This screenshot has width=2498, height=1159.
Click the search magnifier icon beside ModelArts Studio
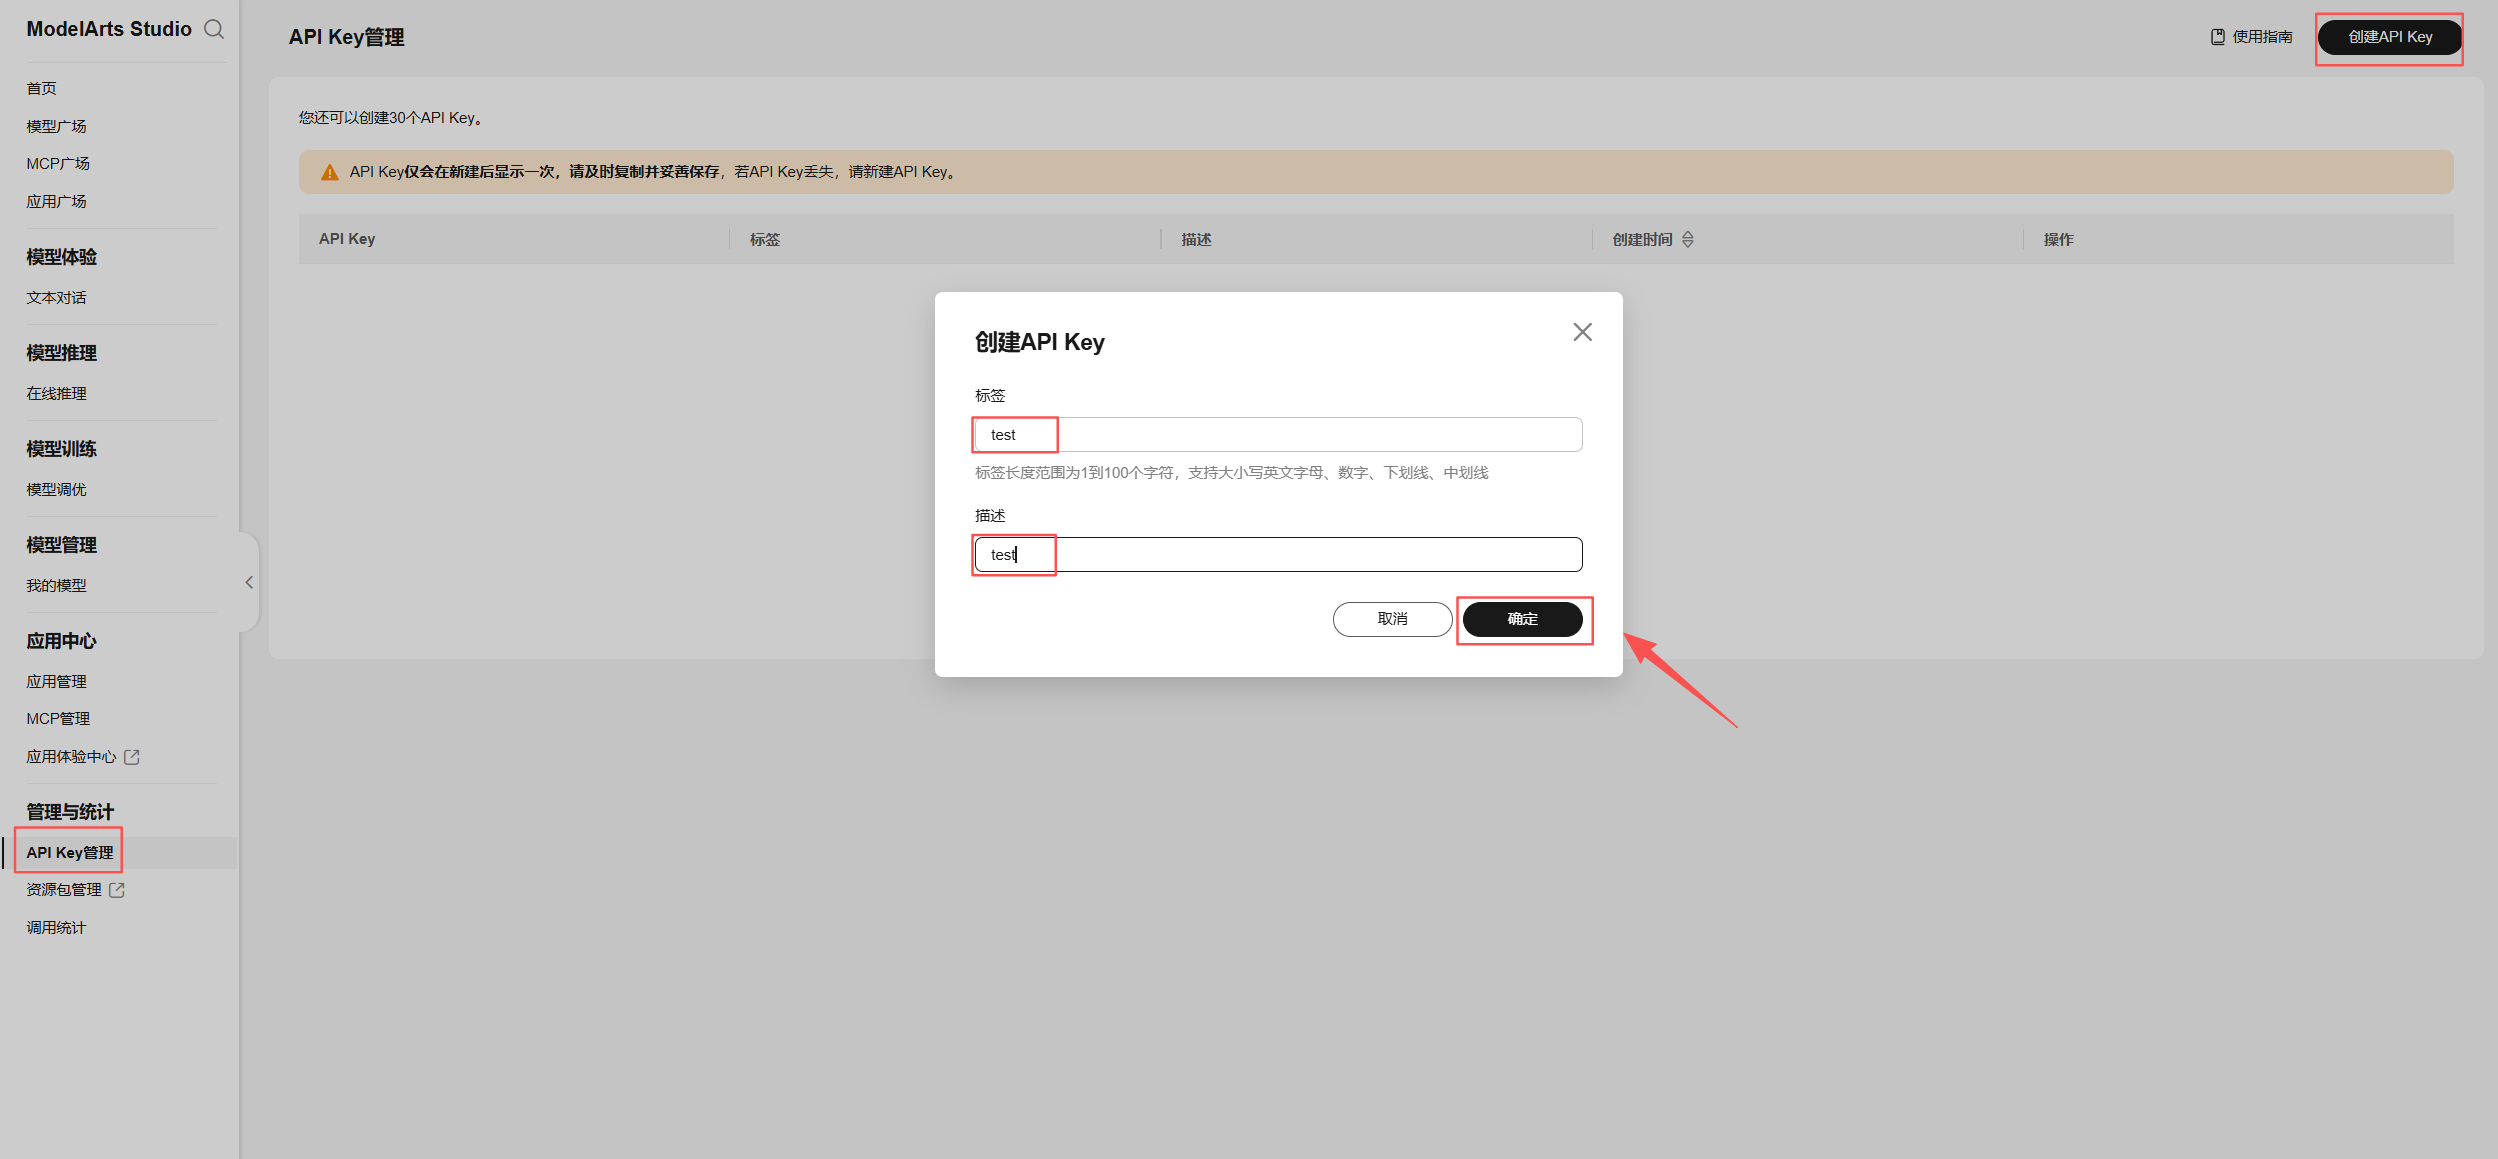click(x=214, y=29)
